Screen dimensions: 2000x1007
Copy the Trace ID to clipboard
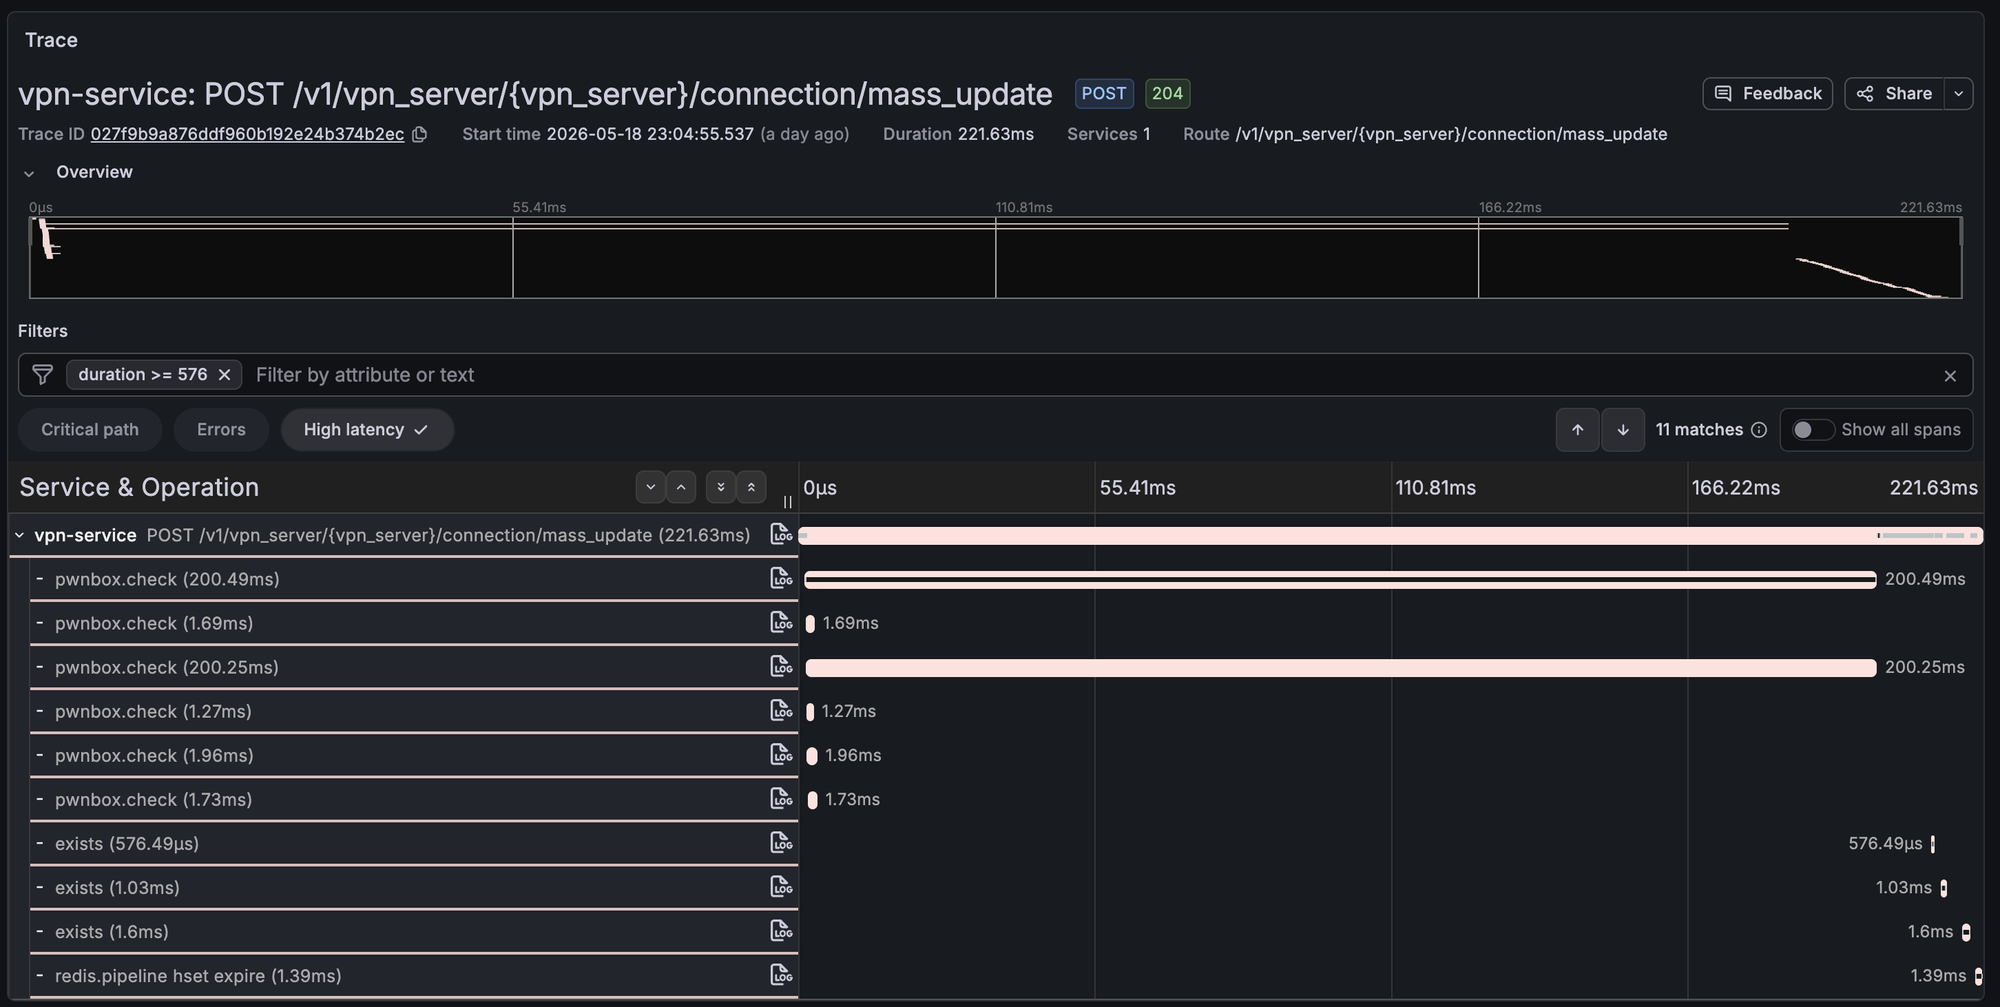[x=420, y=134]
